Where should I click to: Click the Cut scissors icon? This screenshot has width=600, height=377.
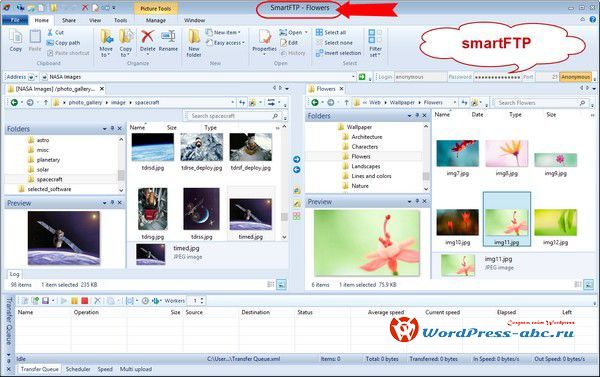[x=50, y=33]
